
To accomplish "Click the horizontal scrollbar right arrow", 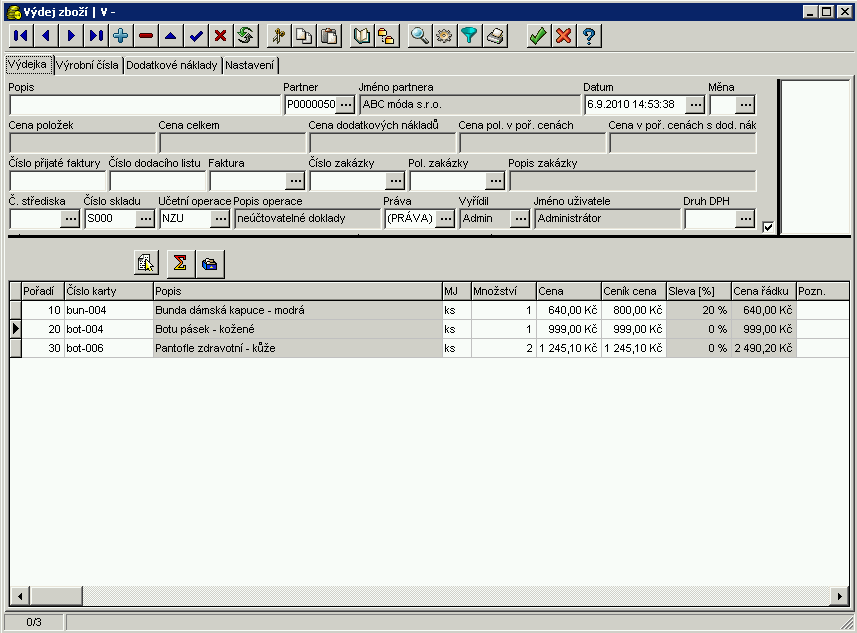I will 839,596.
